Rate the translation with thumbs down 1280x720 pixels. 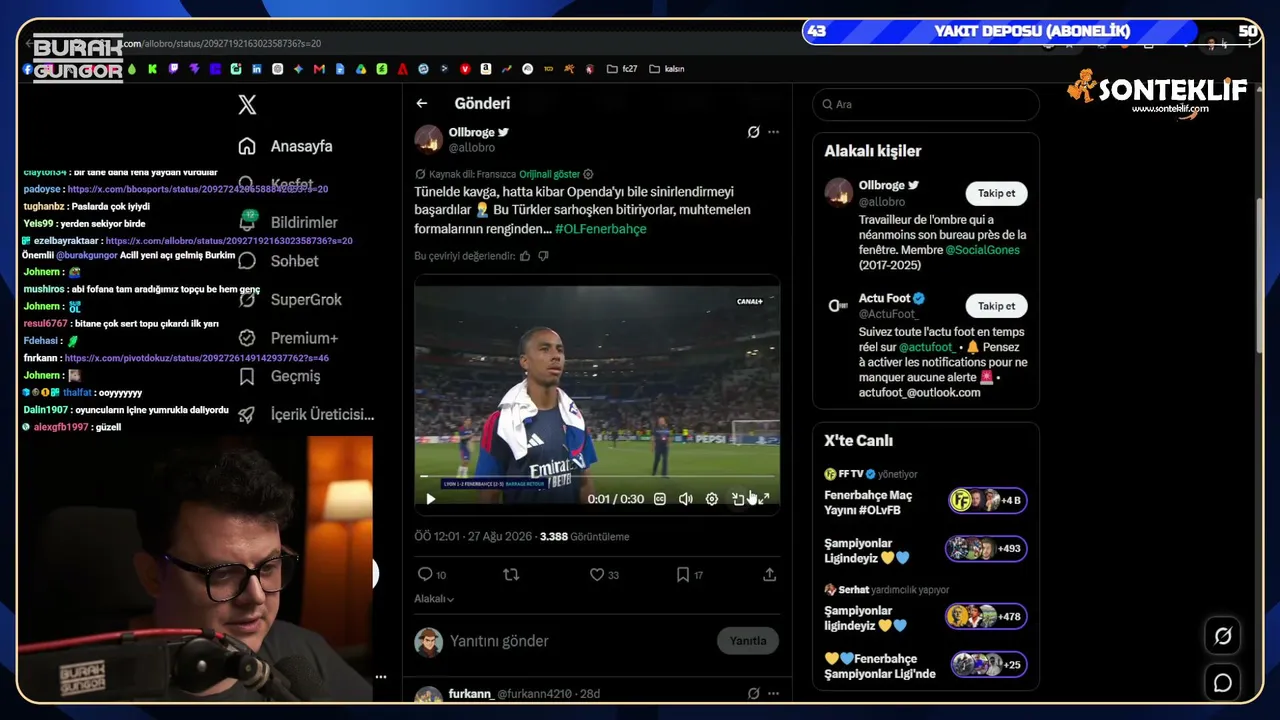pyautogui.click(x=543, y=256)
